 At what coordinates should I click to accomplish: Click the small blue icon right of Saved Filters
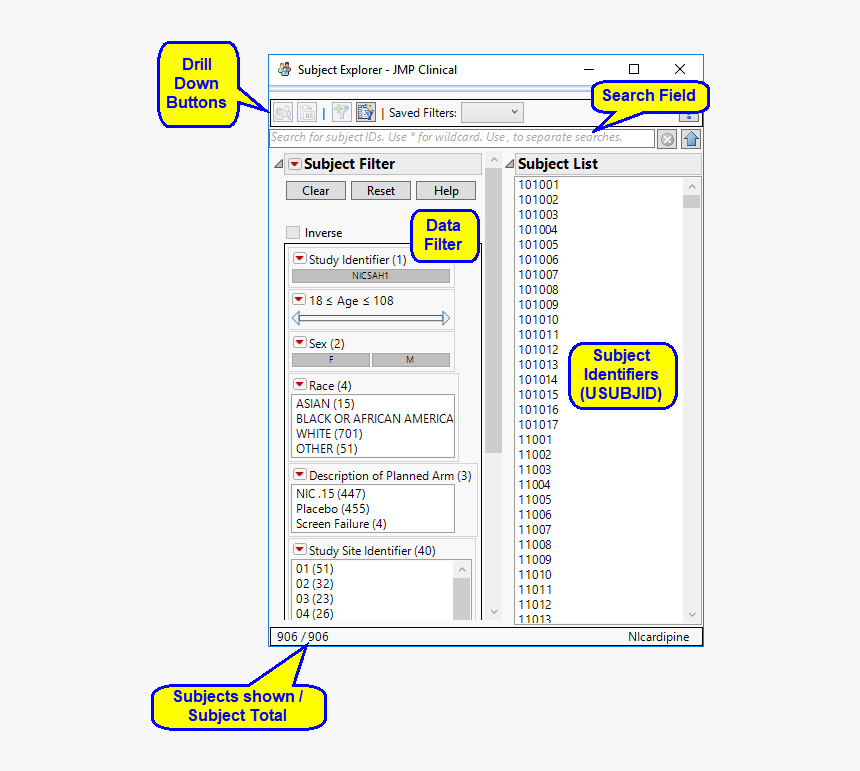tap(690, 116)
